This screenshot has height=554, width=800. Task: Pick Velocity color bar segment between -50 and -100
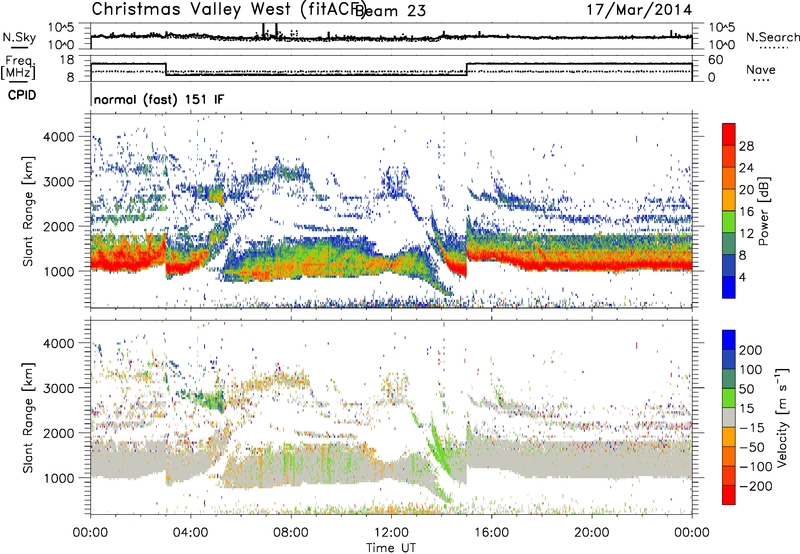(x=729, y=456)
